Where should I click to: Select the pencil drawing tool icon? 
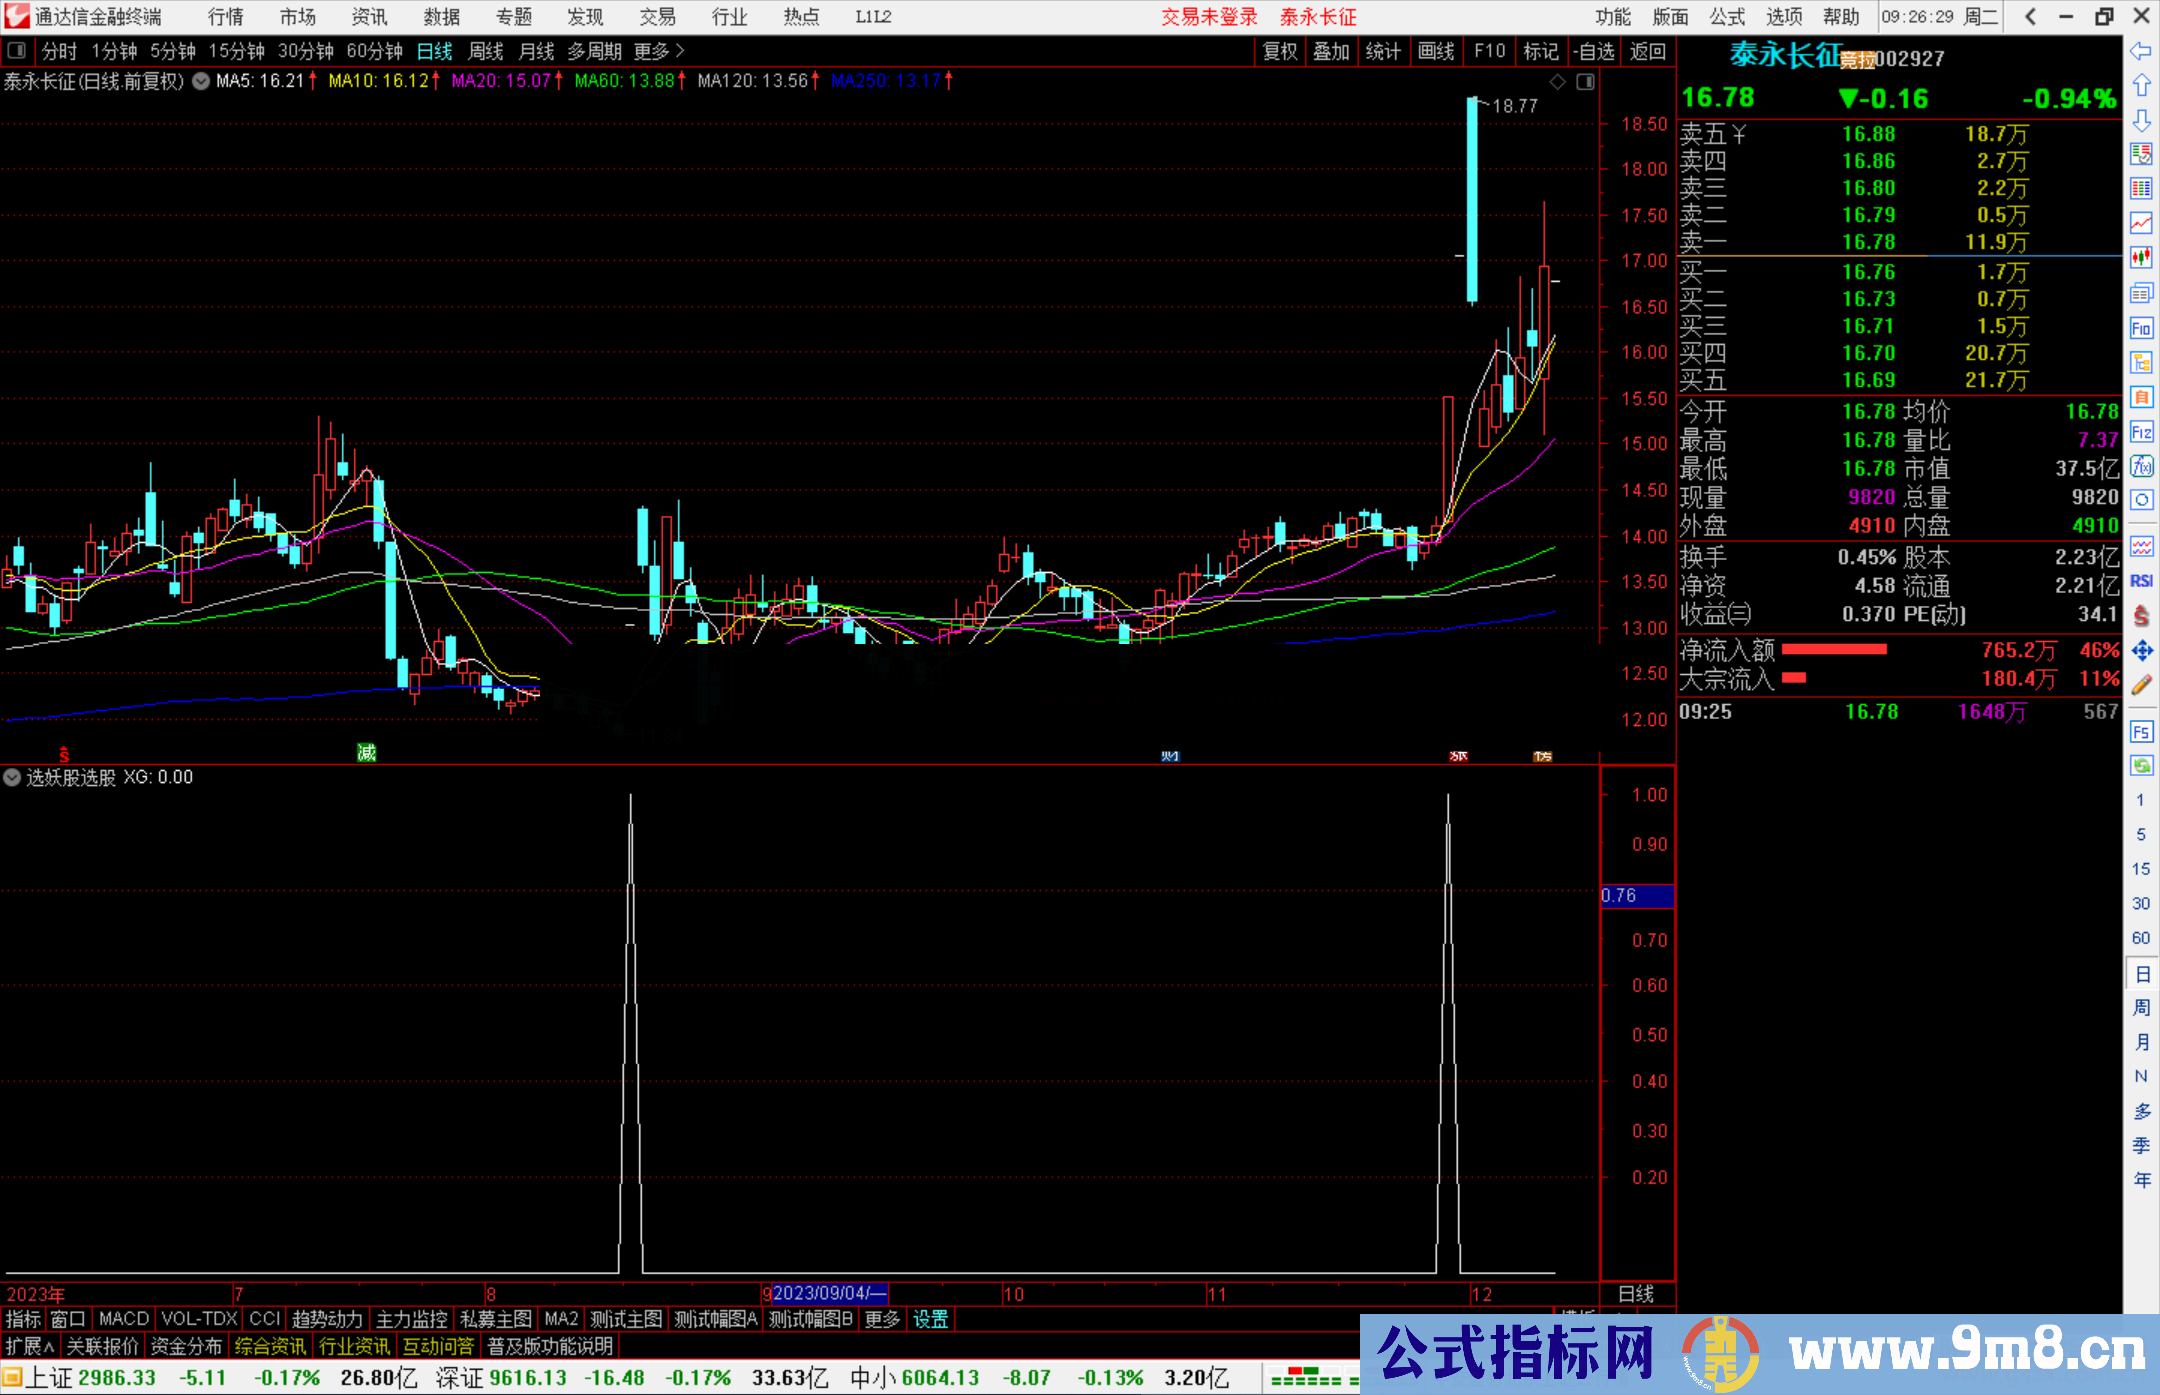click(x=2141, y=685)
